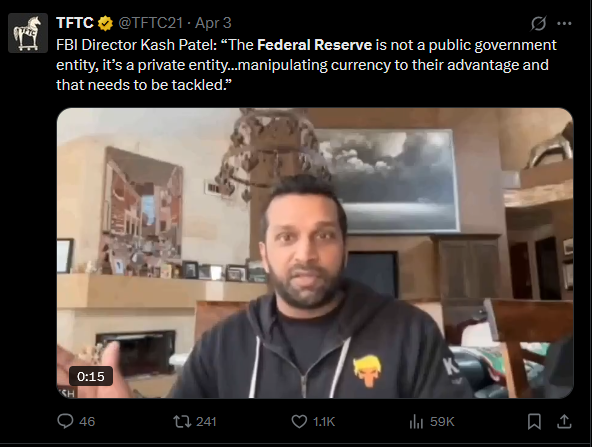Click the 59K views count
592x447 pixels.
pyautogui.click(x=442, y=421)
